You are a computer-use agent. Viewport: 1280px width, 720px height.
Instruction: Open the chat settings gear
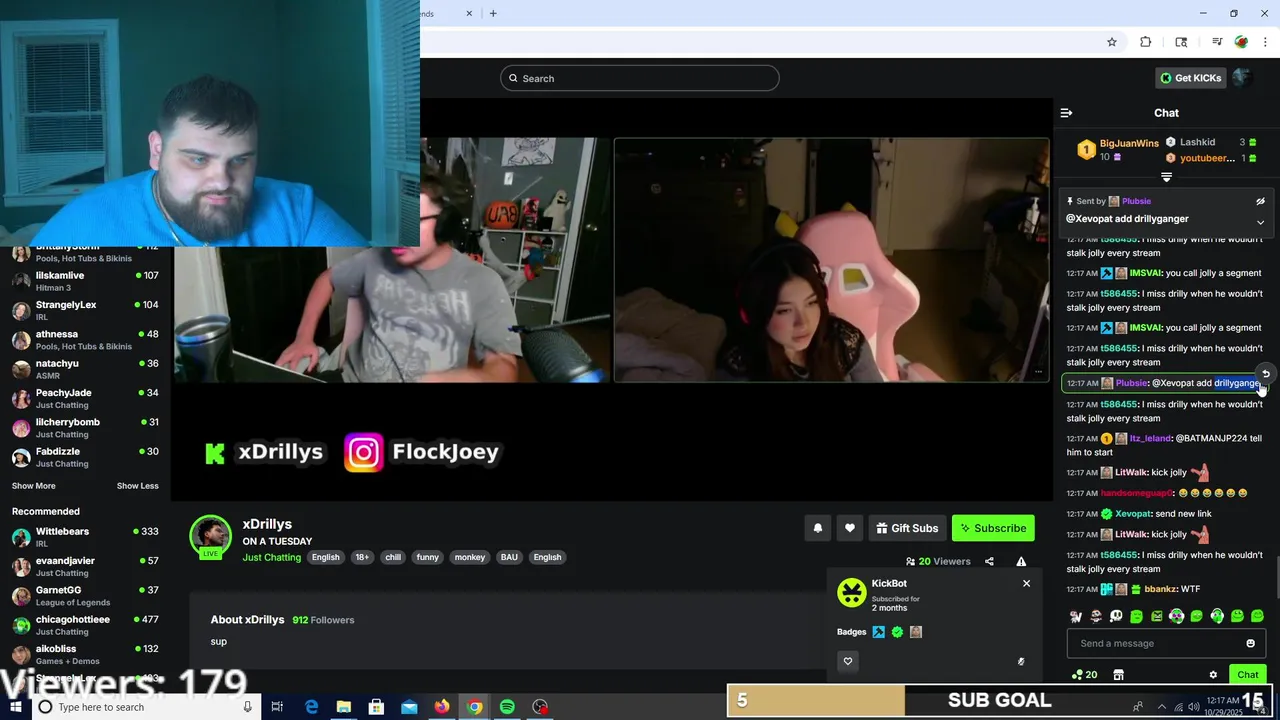pyautogui.click(x=1213, y=675)
